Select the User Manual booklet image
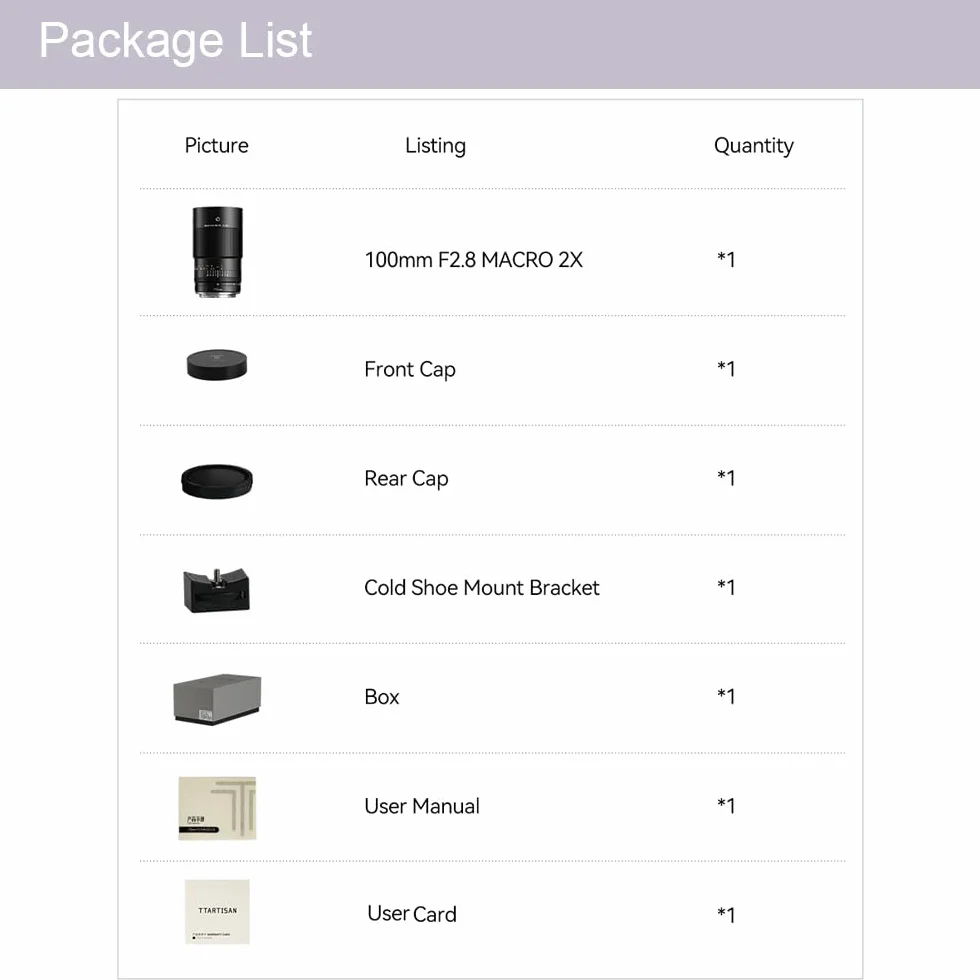The width and height of the screenshot is (980, 980). (217, 808)
